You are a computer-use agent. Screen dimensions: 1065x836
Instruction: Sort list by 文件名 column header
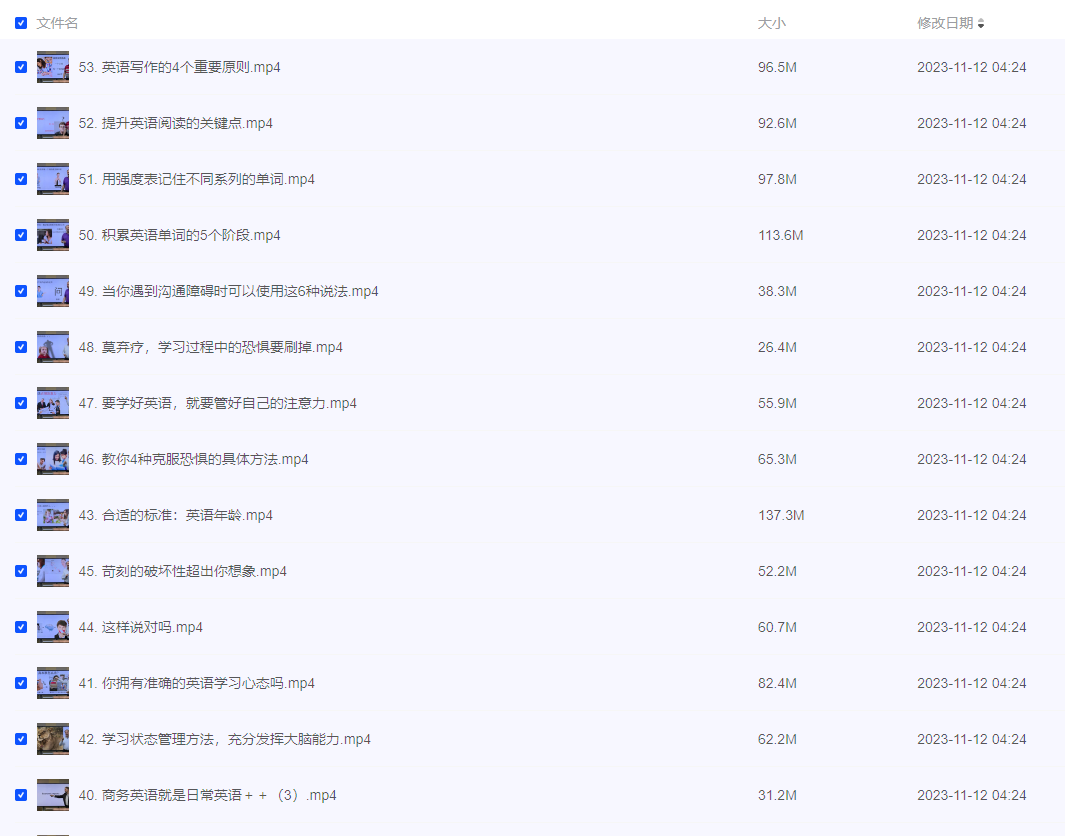[57, 23]
